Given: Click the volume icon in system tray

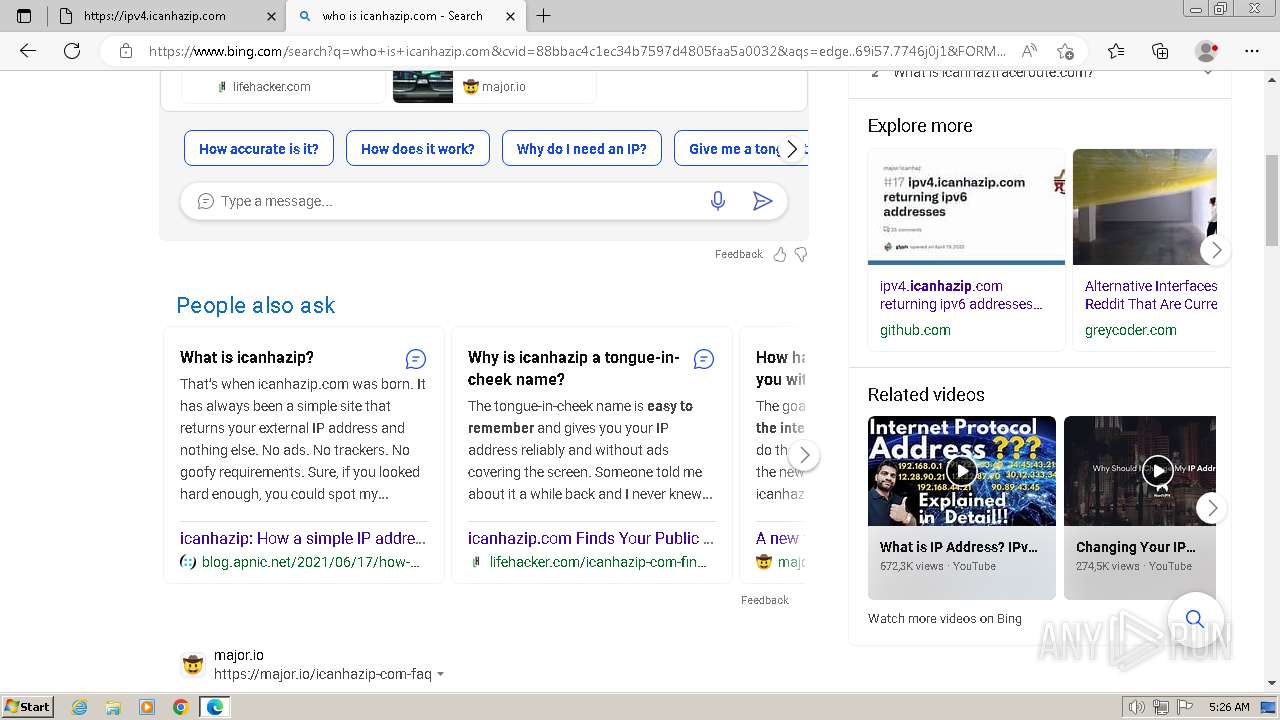Looking at the screenshot, I should [x=1137, y=707].
